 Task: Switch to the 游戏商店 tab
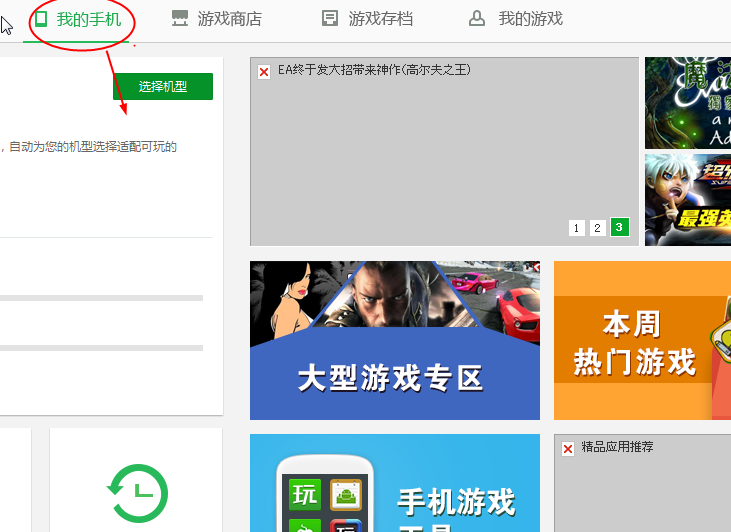coord(217,19)
